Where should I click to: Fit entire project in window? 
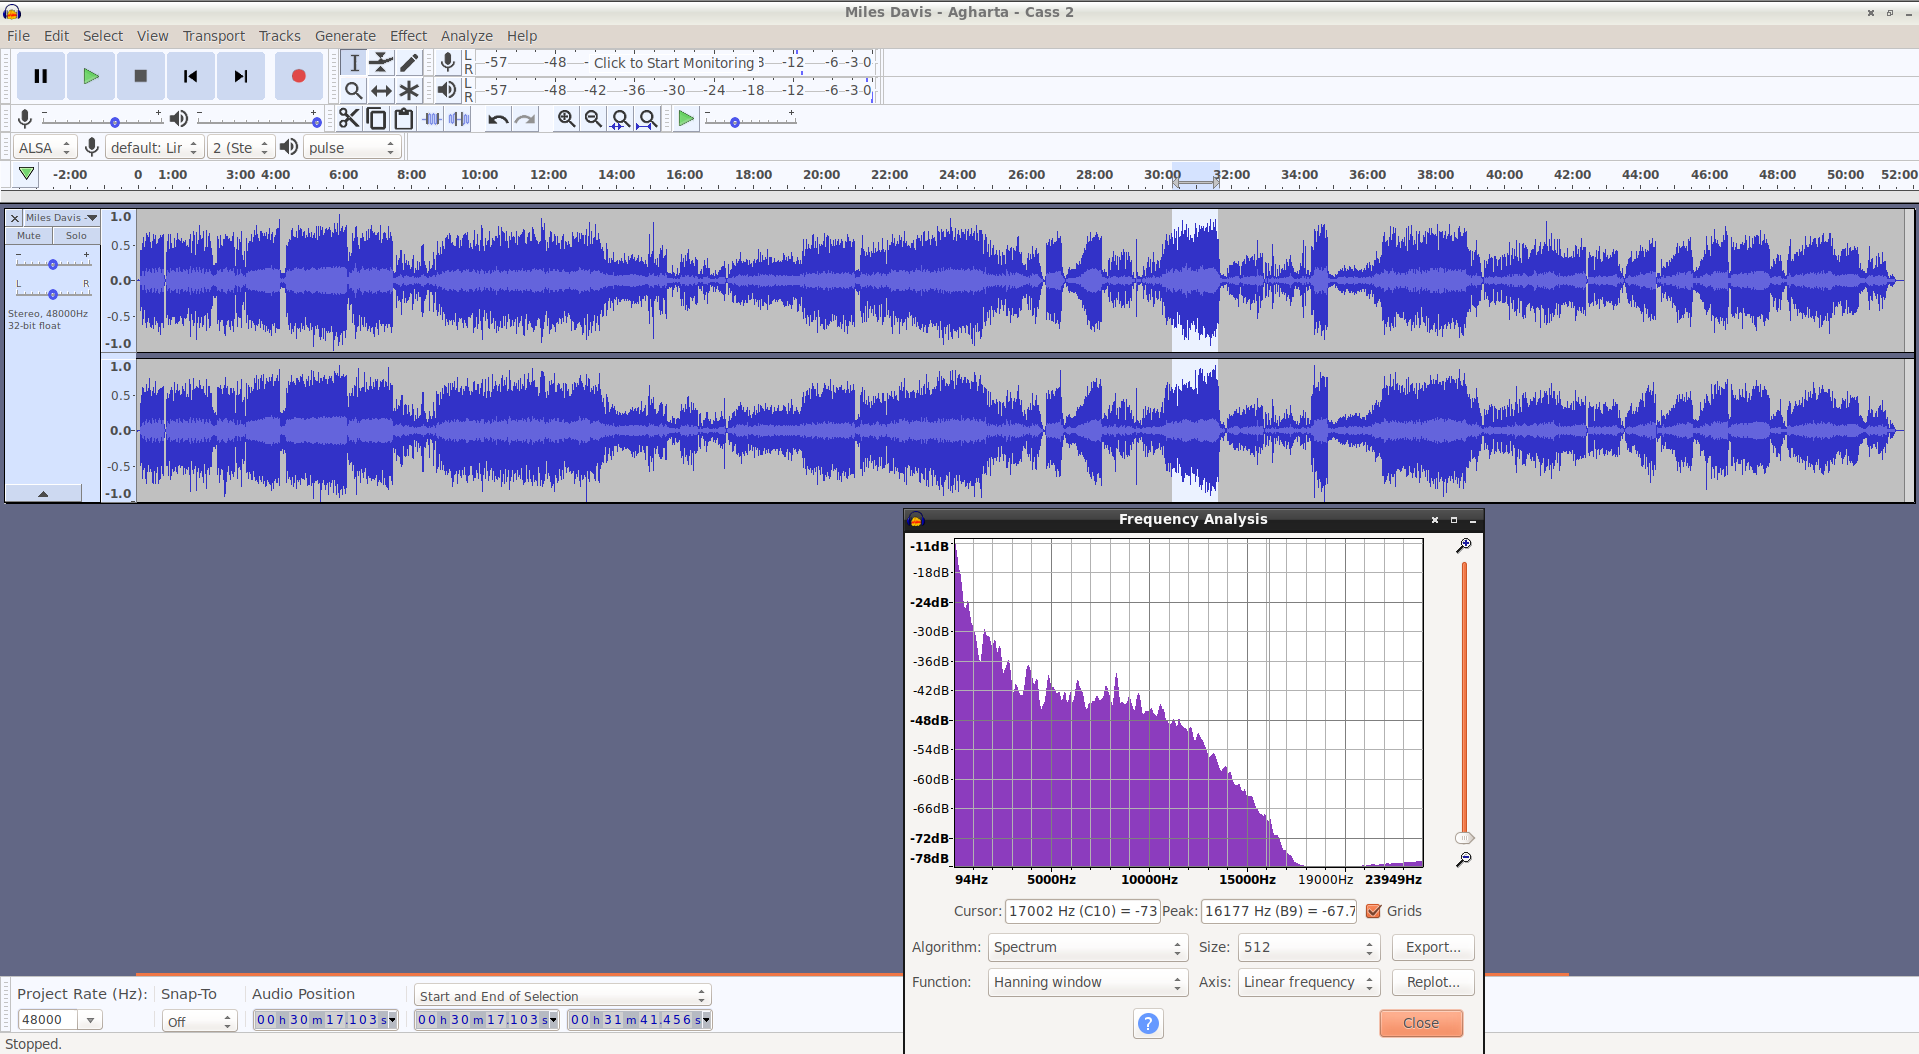648,119
